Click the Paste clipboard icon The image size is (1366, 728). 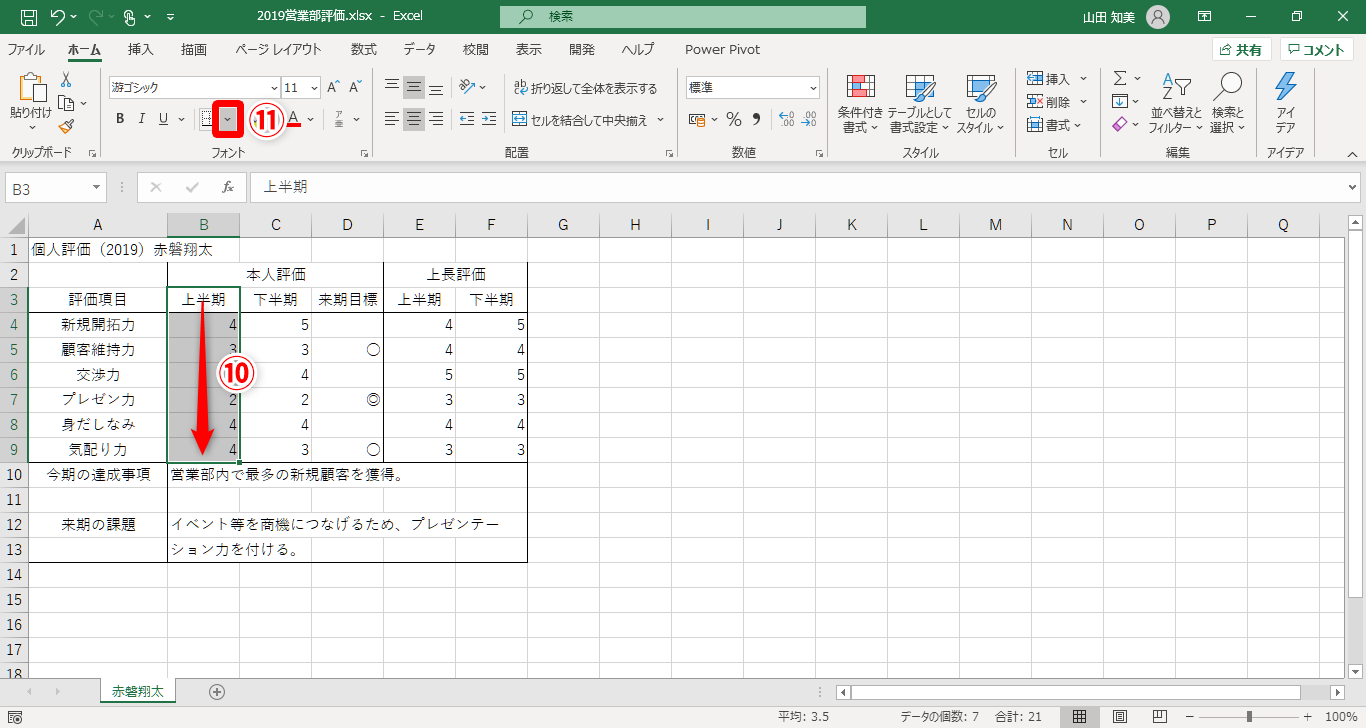pos(31,88)
